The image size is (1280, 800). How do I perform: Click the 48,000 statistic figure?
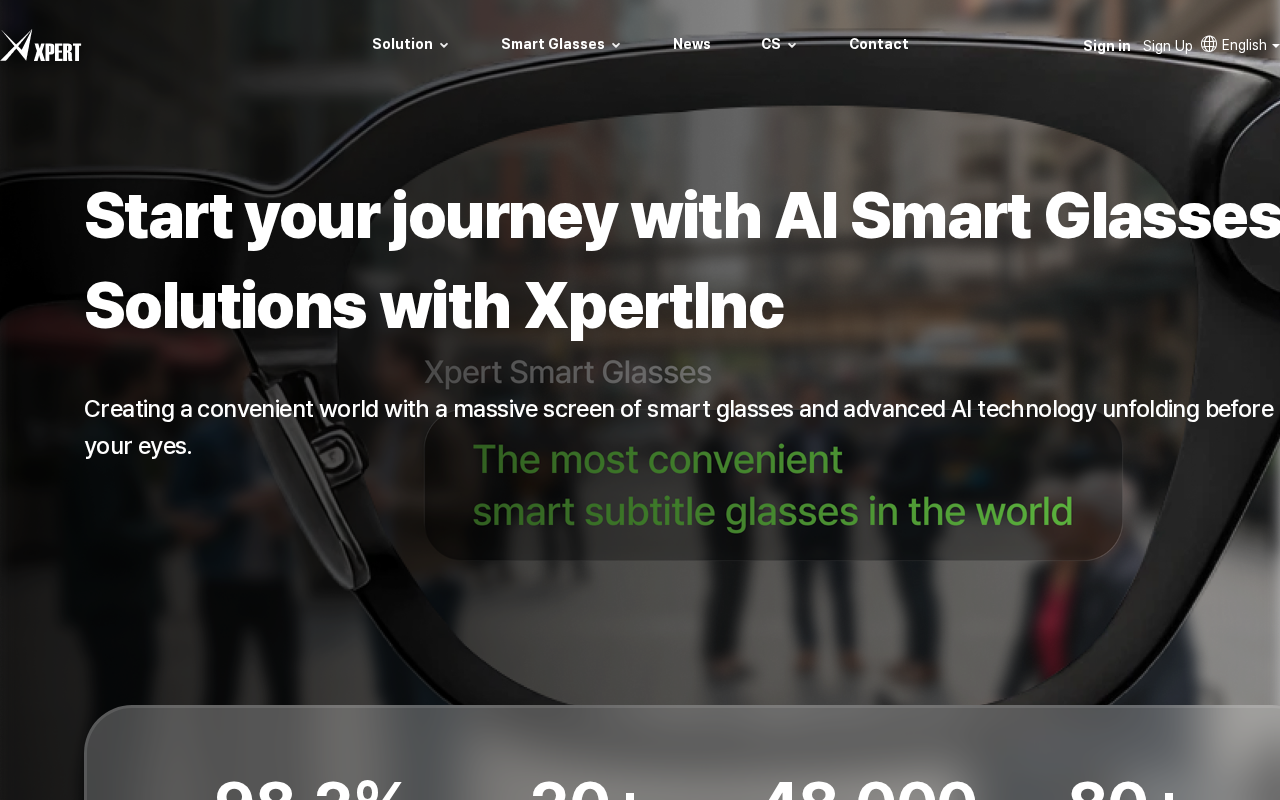(870, 788)
